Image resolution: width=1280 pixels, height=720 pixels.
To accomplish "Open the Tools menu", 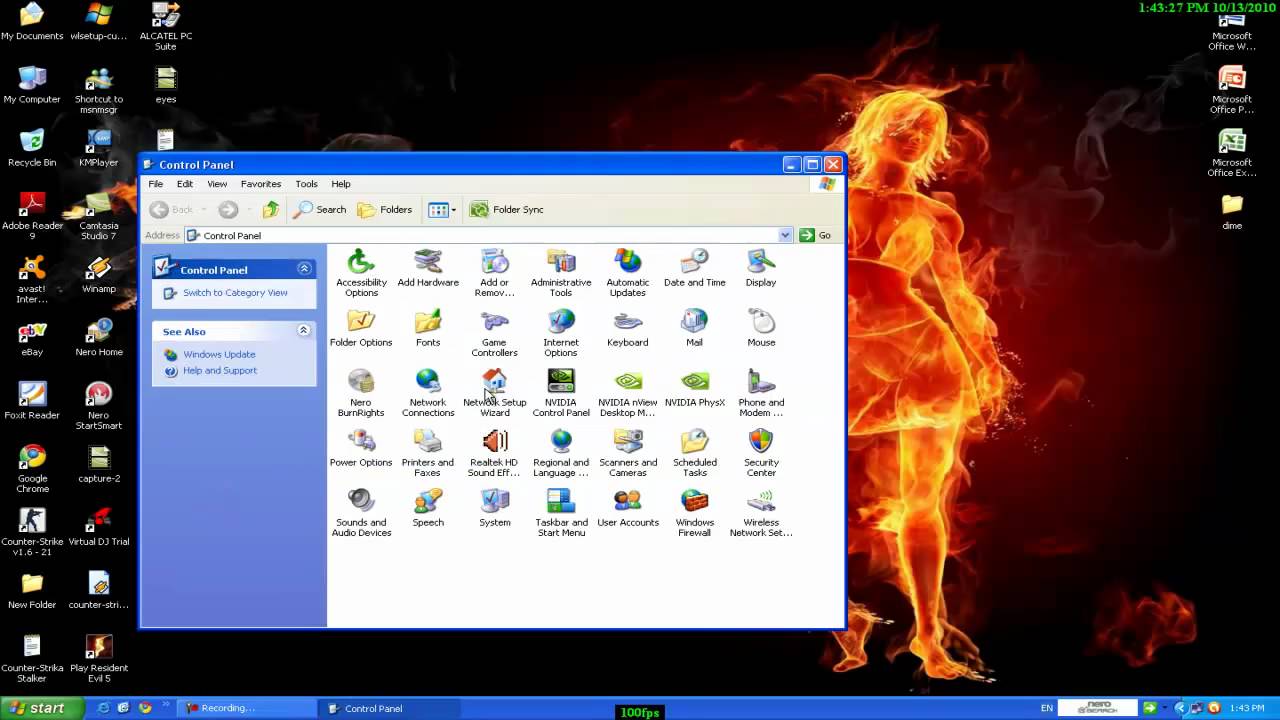I will click(306, 184).
